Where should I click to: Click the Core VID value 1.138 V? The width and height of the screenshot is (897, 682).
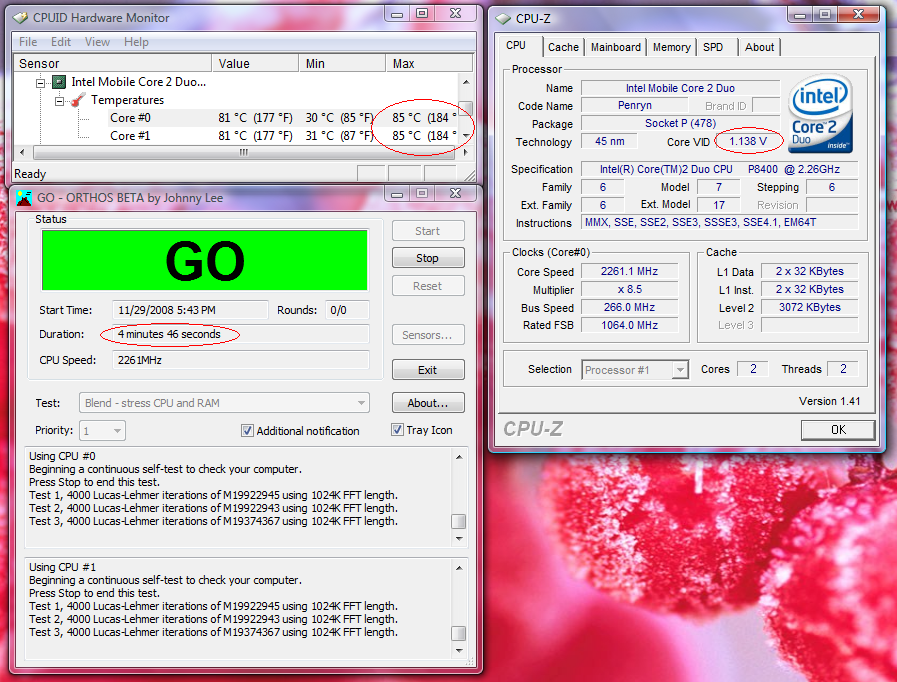click(x=748, y=141)
